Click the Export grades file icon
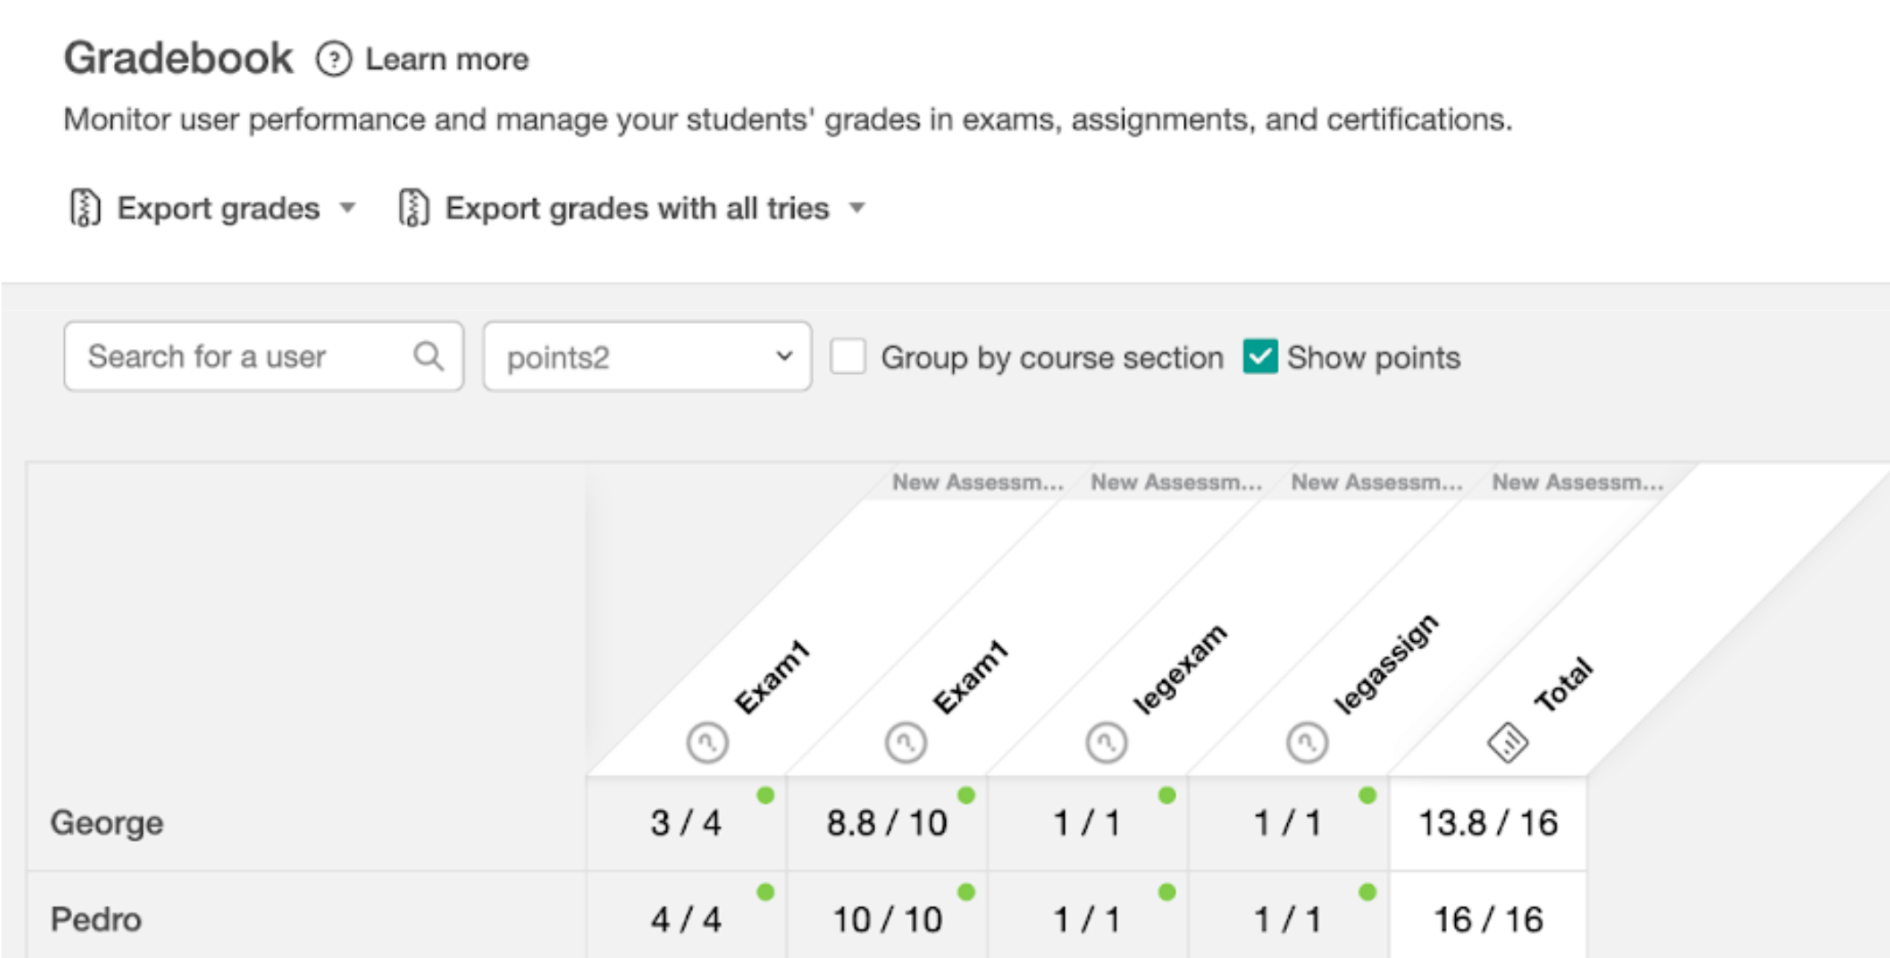 point(85,208)
